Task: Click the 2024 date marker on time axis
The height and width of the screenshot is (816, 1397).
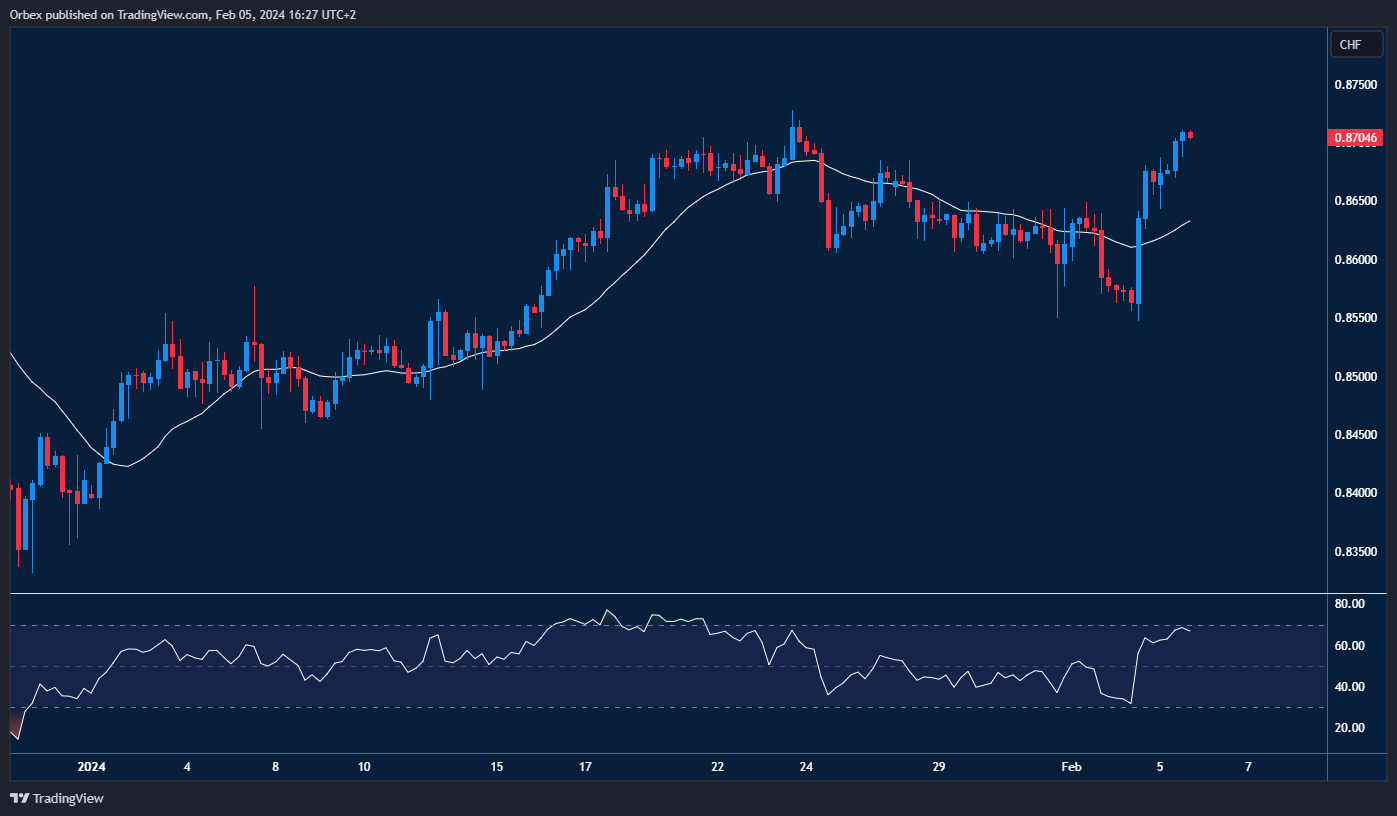Action: [91, 767]
